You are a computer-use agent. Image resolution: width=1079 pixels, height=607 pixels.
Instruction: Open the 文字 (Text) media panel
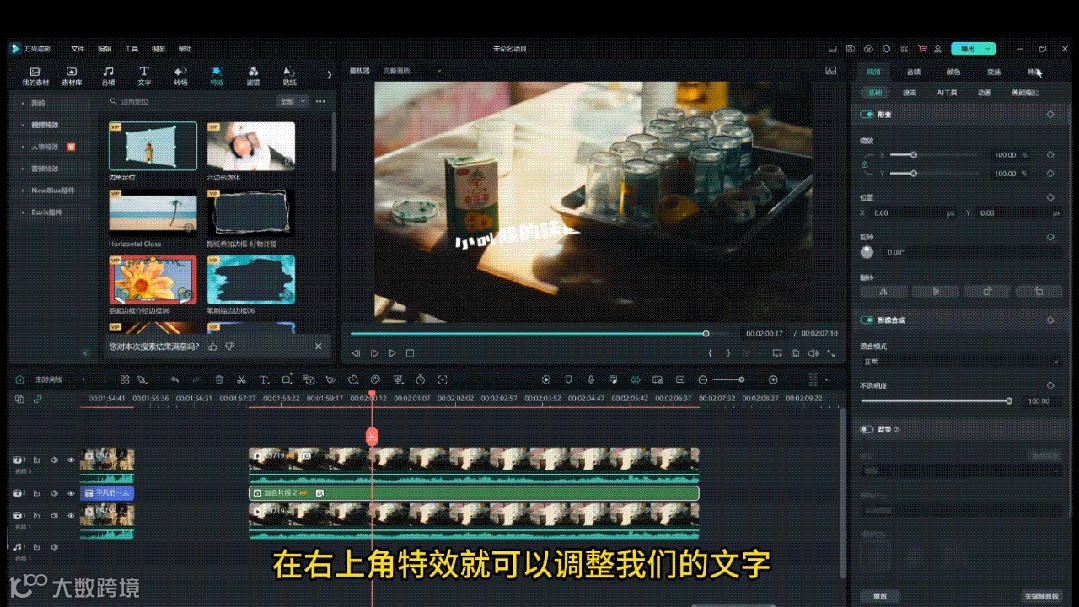(x=143, y=75)
